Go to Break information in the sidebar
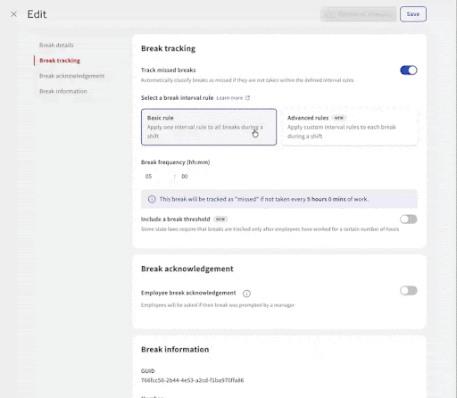Viewport: 457px width, 398px height. 63,91
